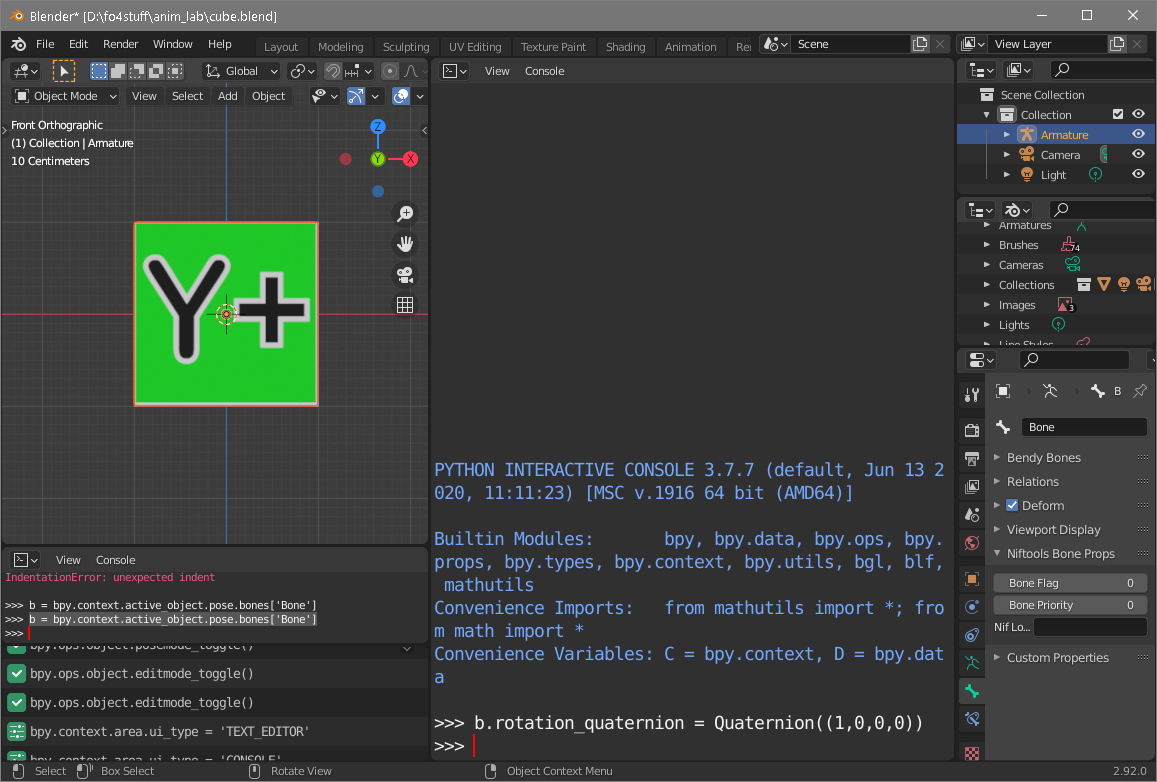The height and width of the screenshot is (782, 1157).
Task: Choose Set new selection mode
Action: [x=98, y=71]
